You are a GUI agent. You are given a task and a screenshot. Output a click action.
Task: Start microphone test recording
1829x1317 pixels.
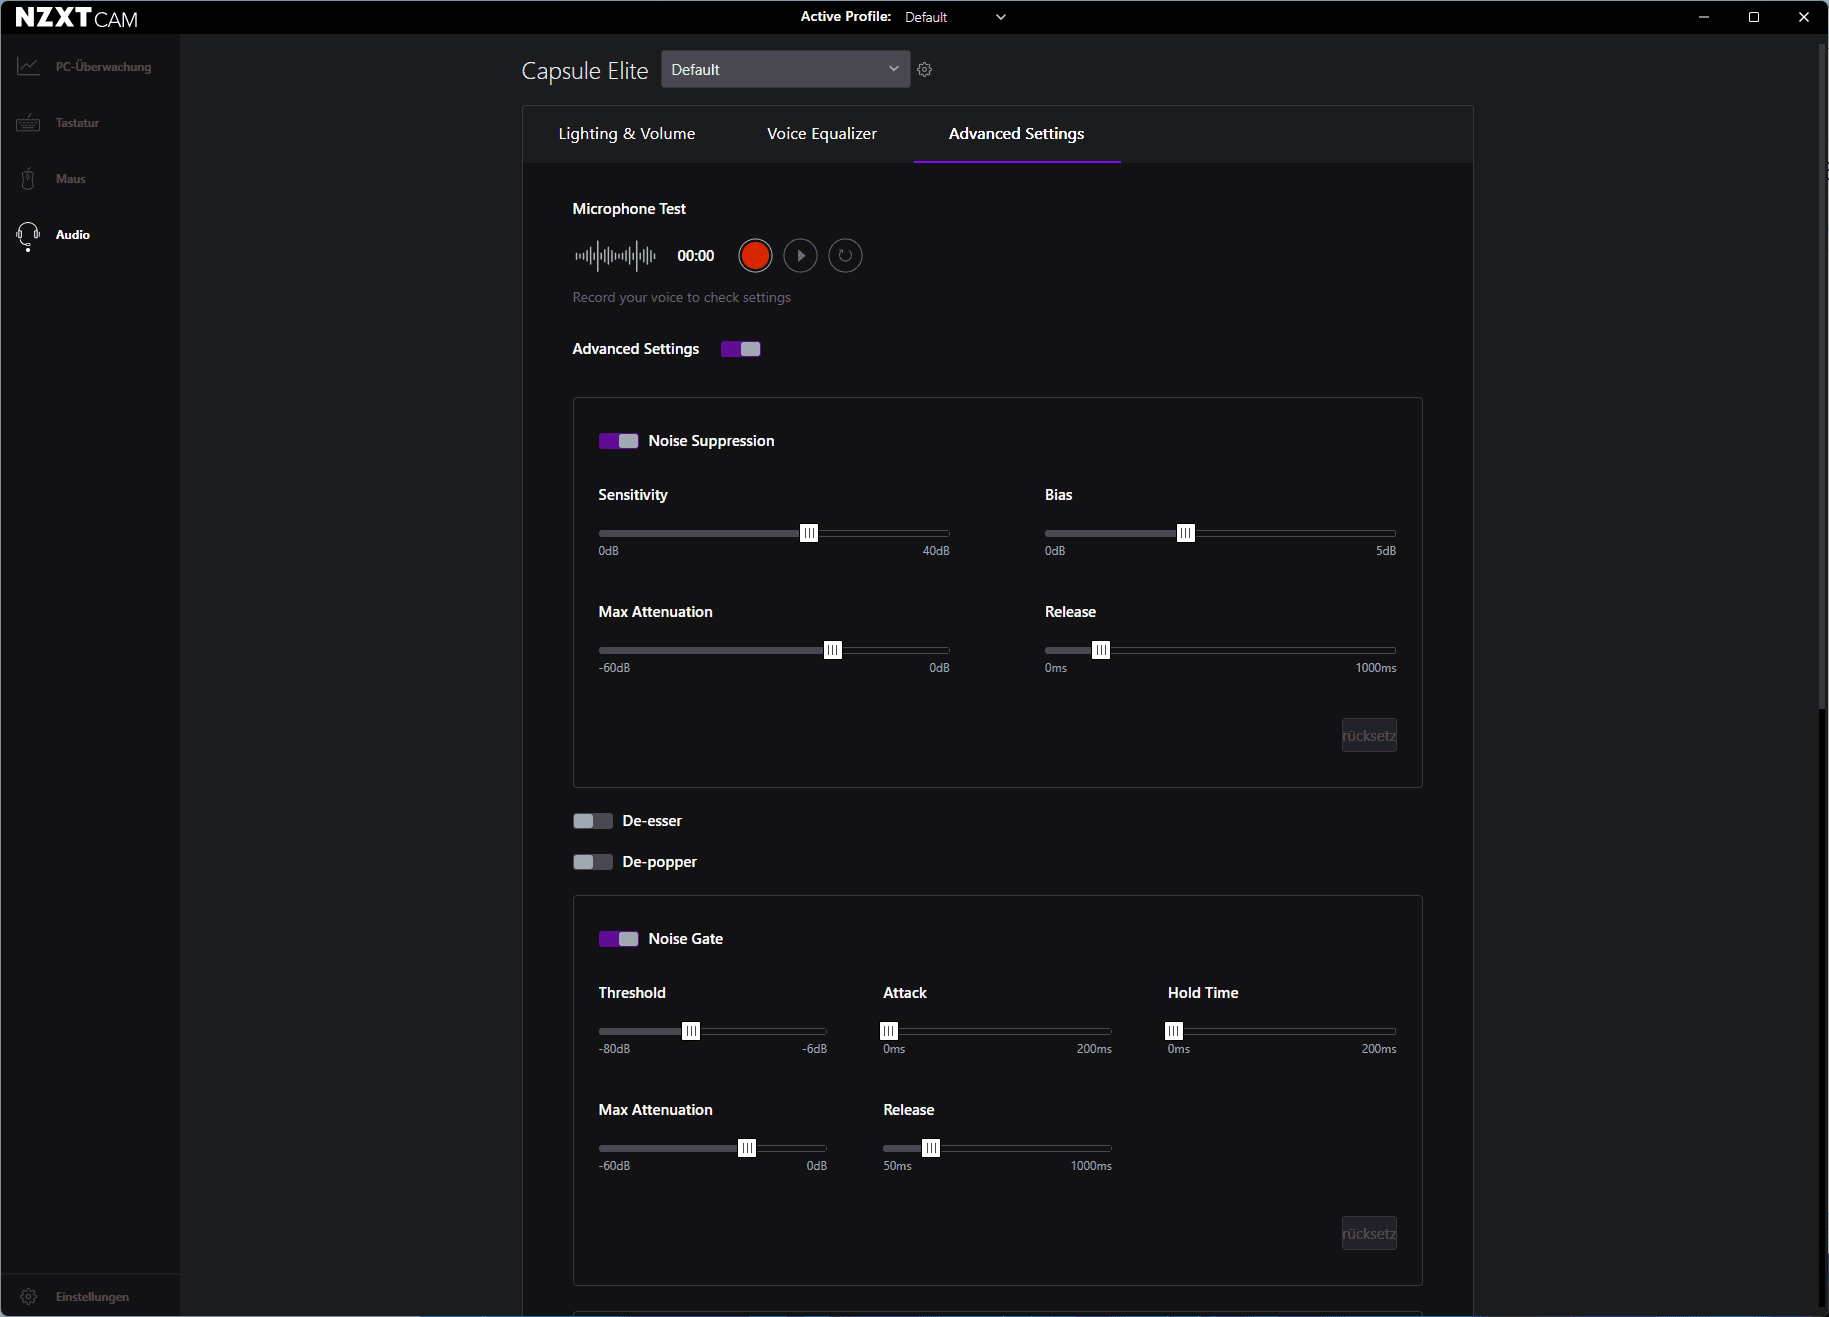click(x=755, y=256)
